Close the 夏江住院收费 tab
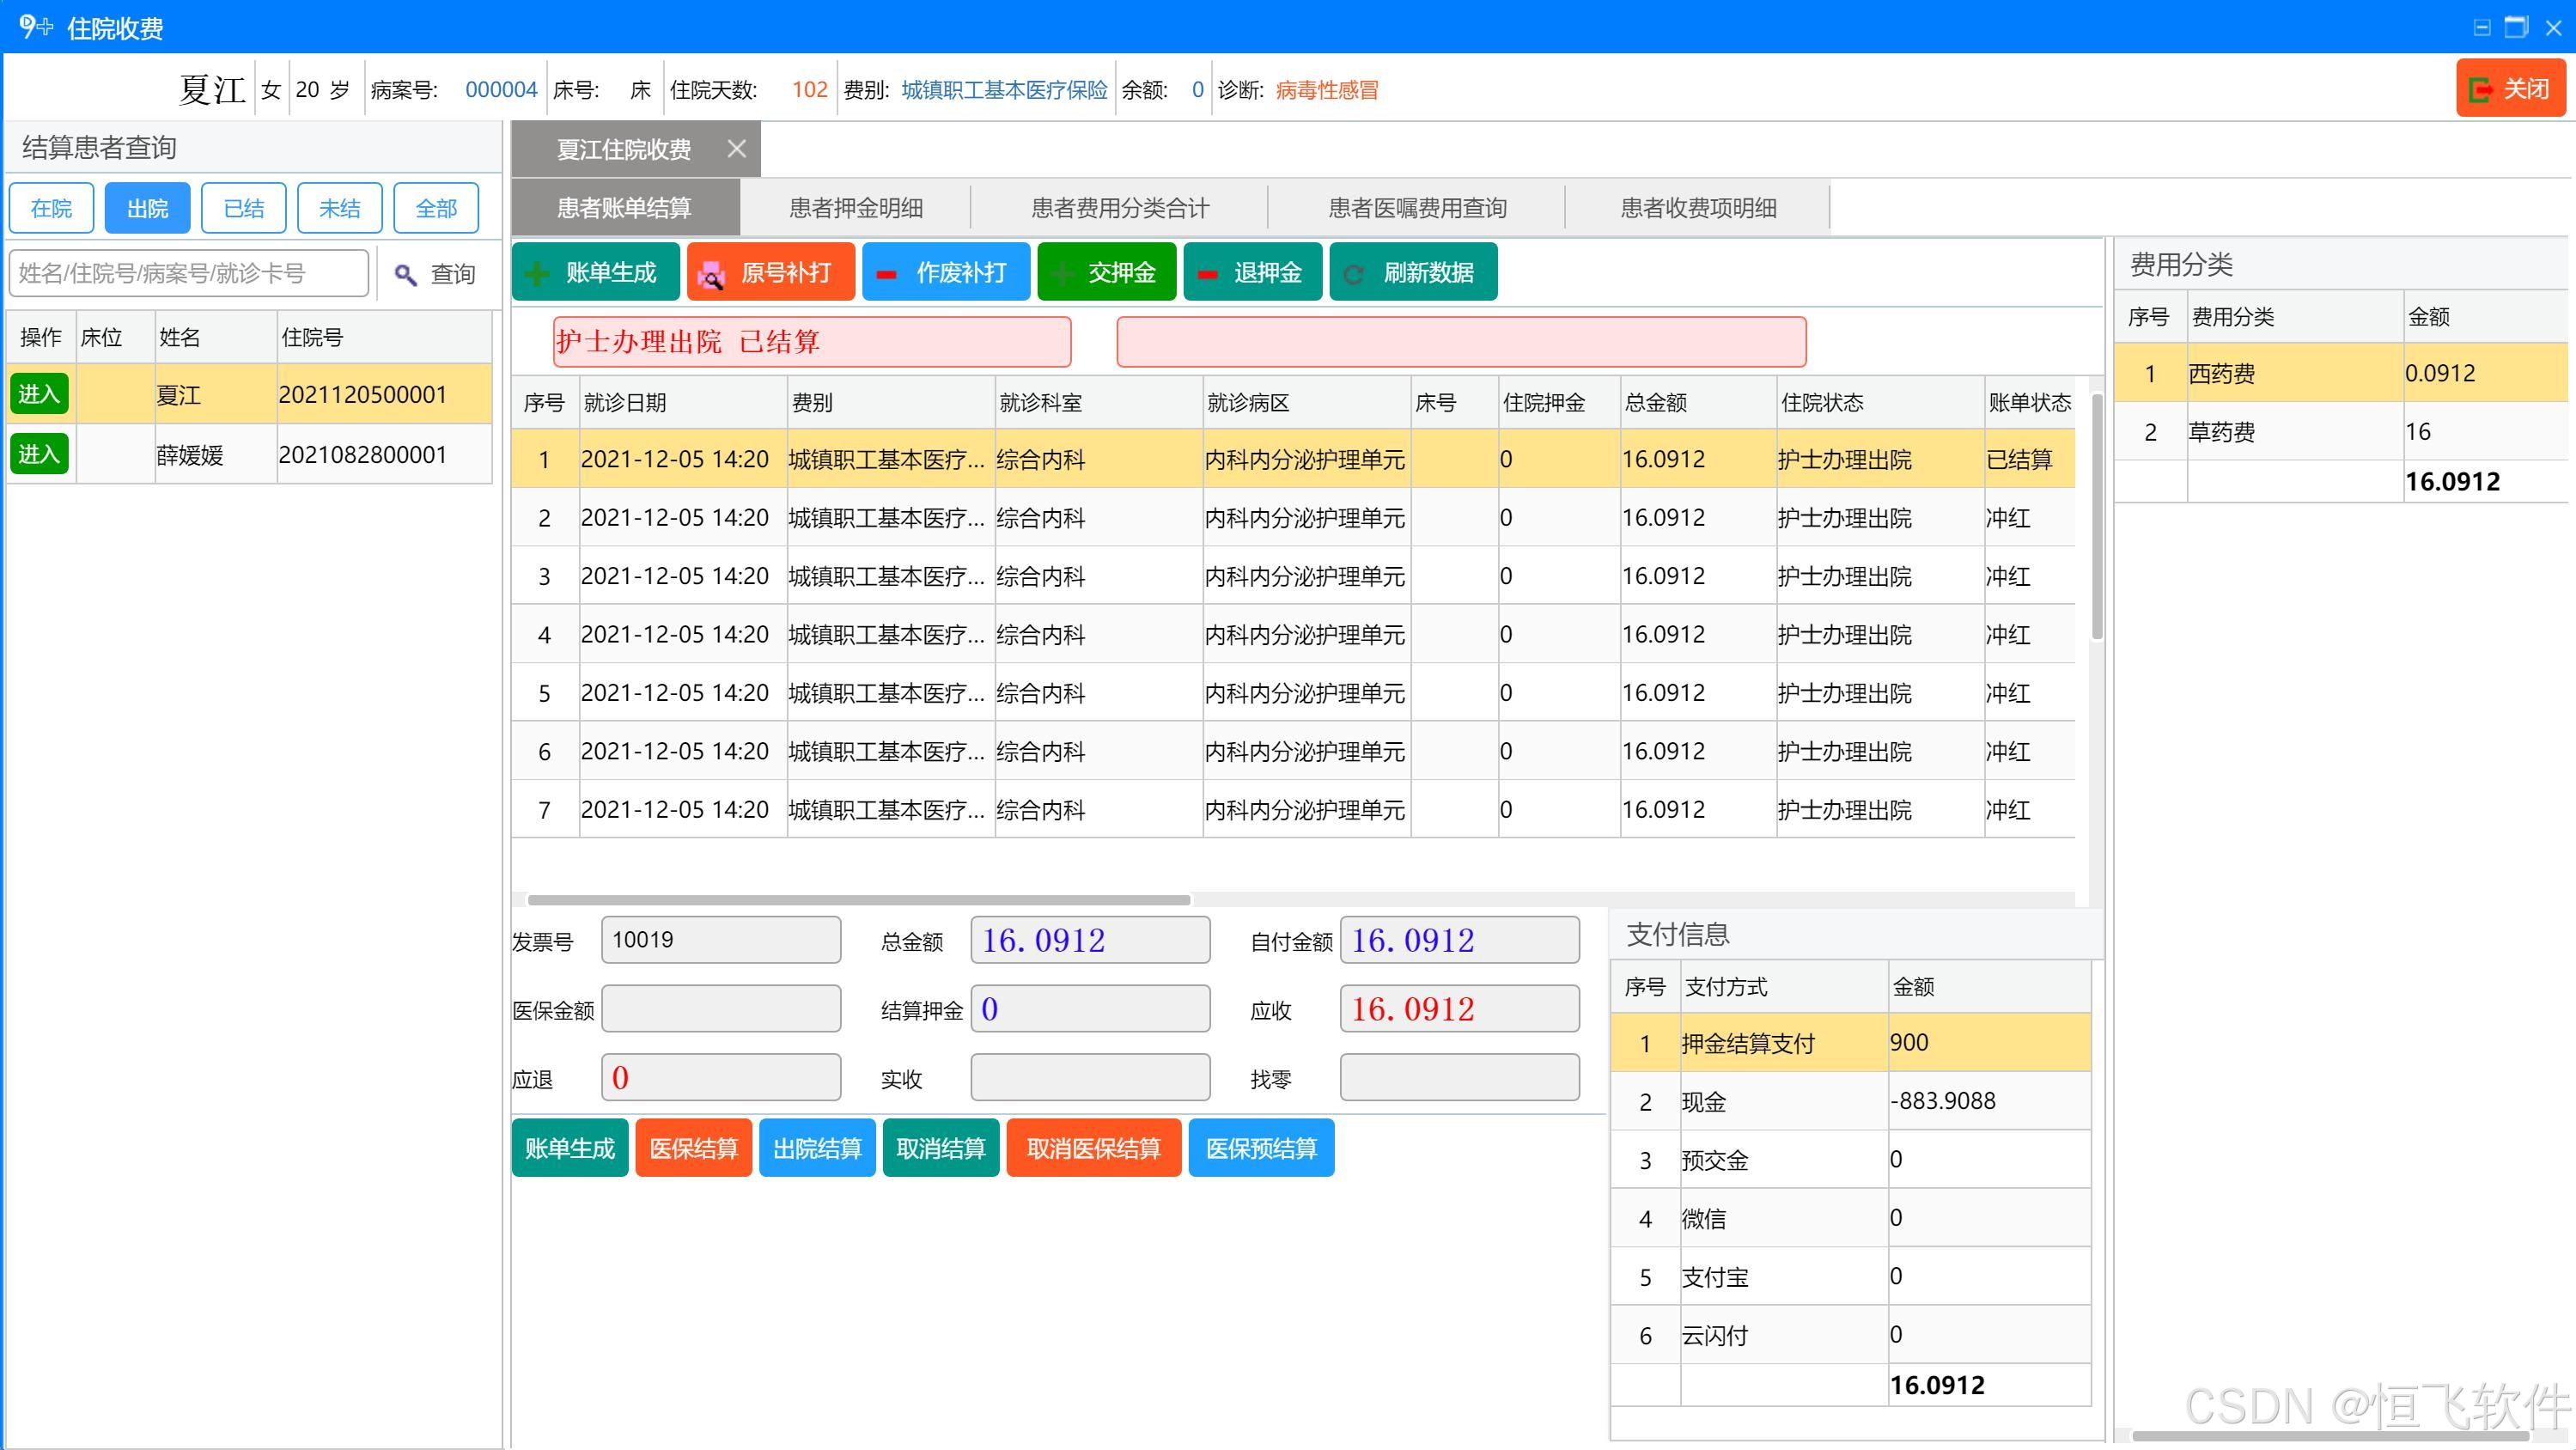Screen dimensions: 2576x1450 pos(737,149)
